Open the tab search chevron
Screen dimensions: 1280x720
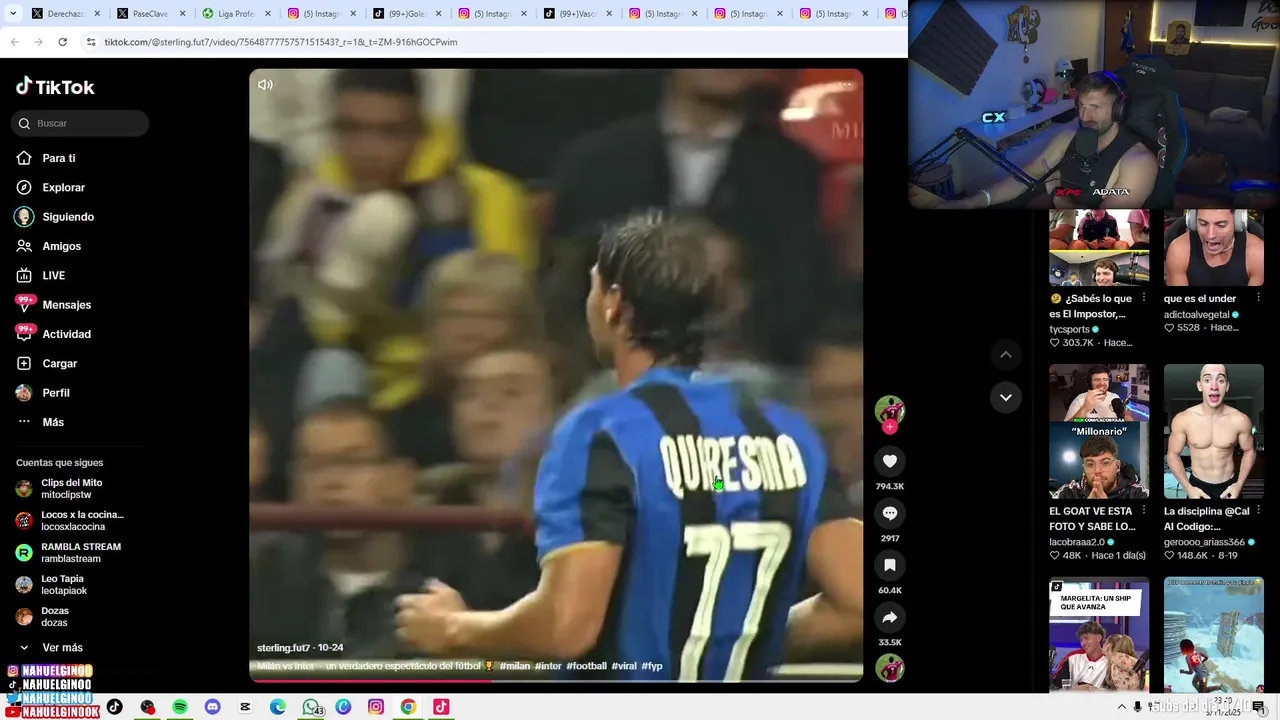(x=12, y=14)
